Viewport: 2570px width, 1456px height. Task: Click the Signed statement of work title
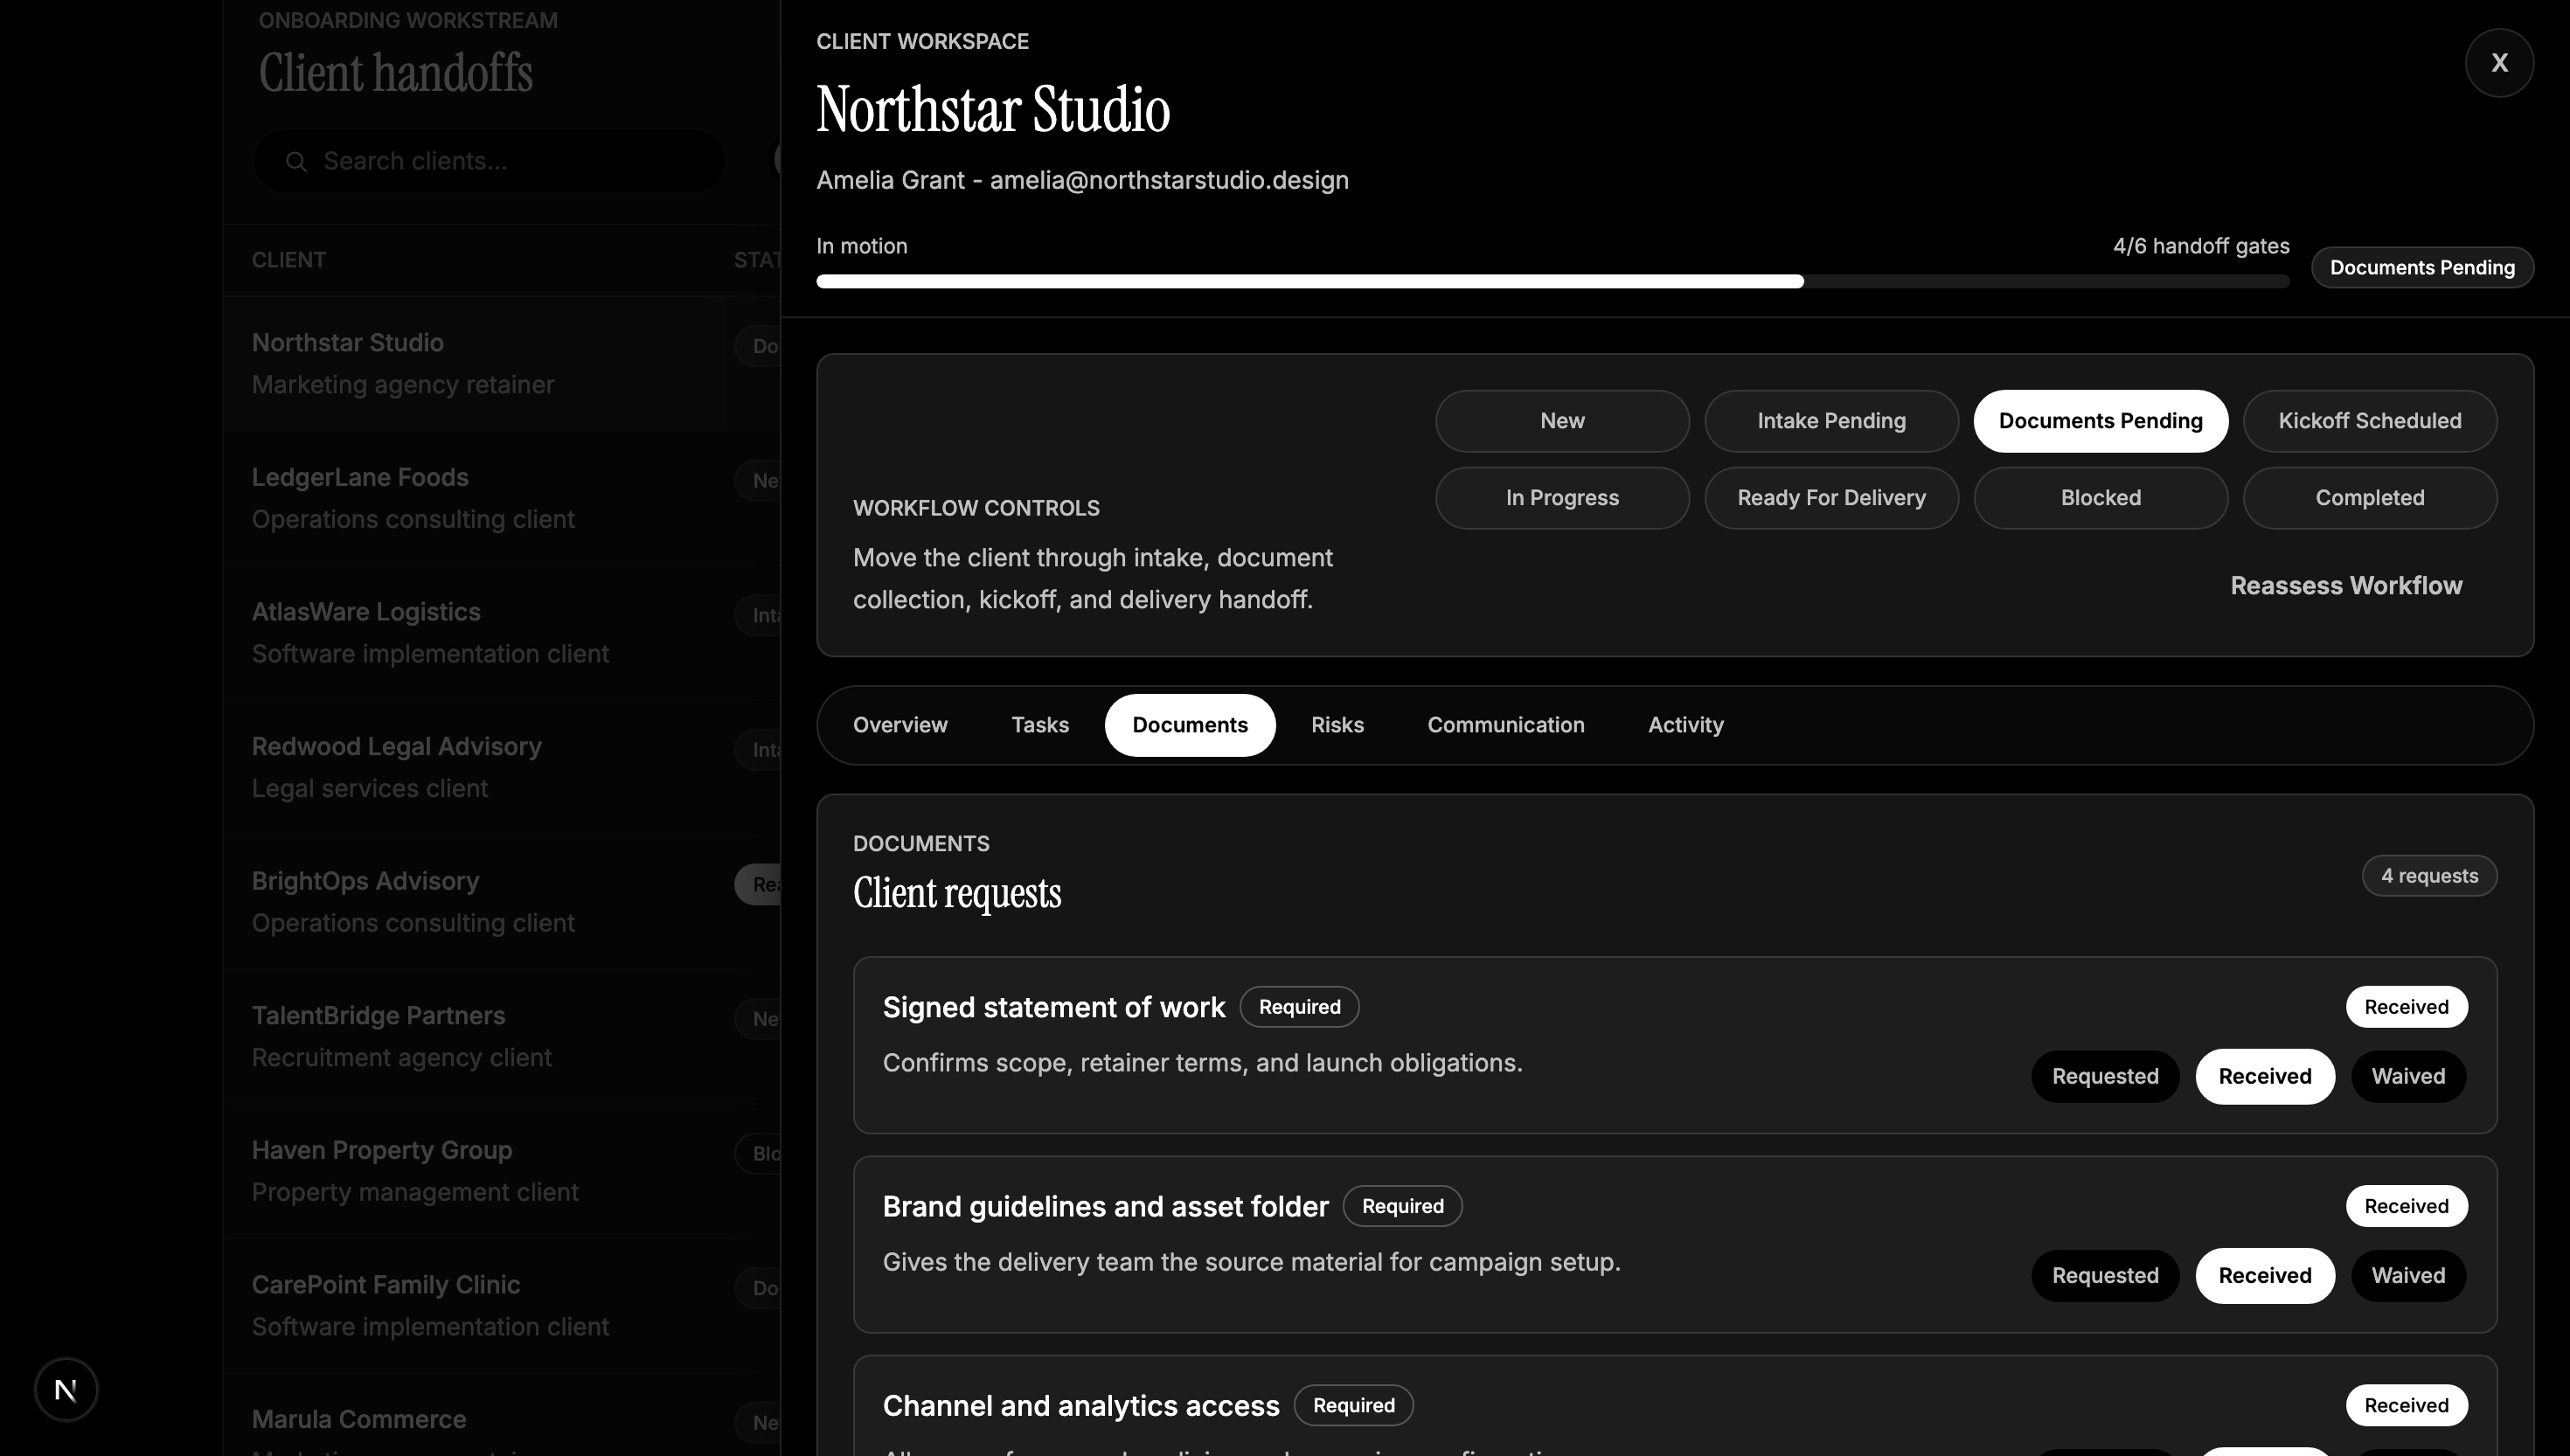pos(1053,1007)
